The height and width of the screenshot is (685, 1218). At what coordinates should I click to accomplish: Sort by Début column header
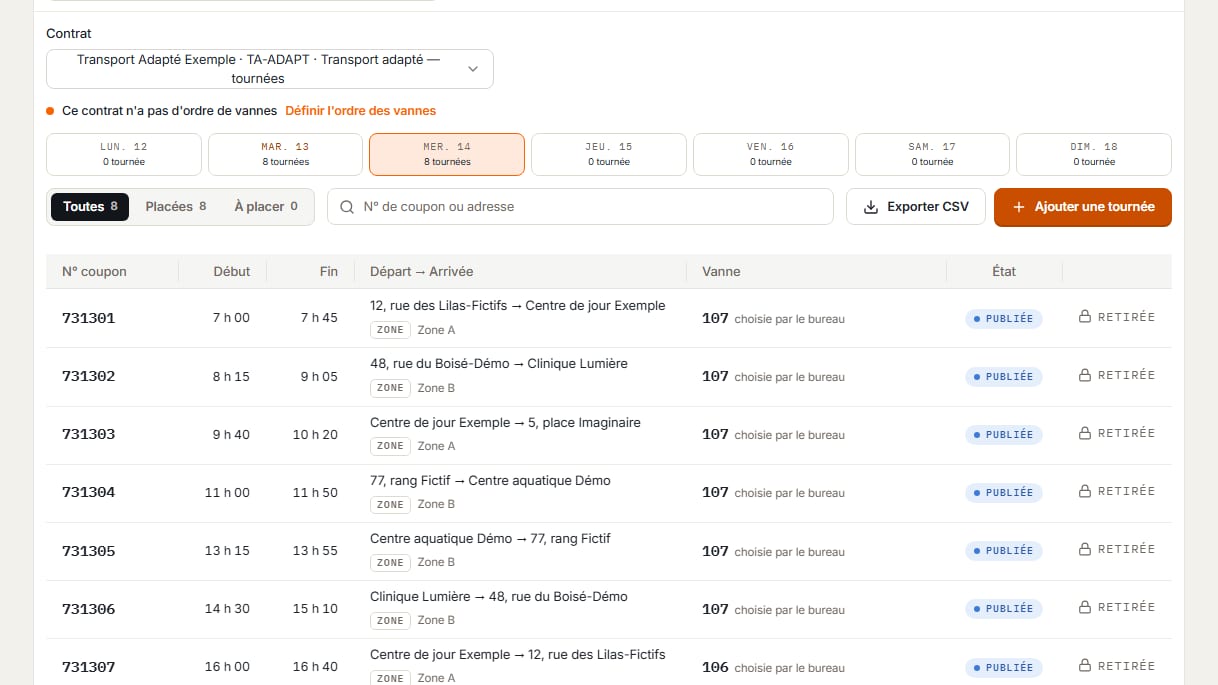click(x=232, y=271)
